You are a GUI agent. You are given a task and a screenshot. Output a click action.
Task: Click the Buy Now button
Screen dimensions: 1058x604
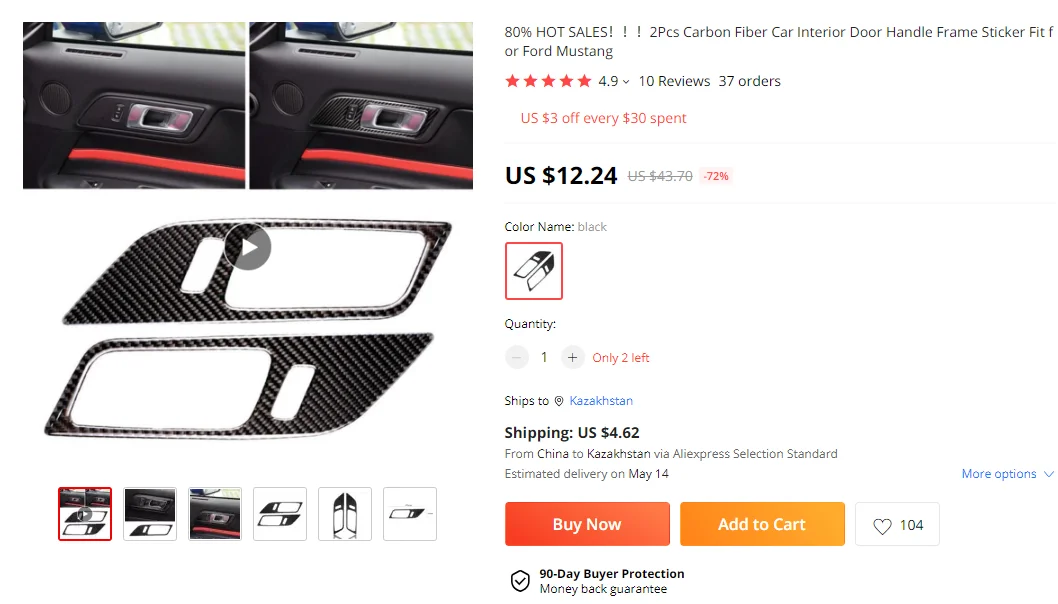point(587,524)
